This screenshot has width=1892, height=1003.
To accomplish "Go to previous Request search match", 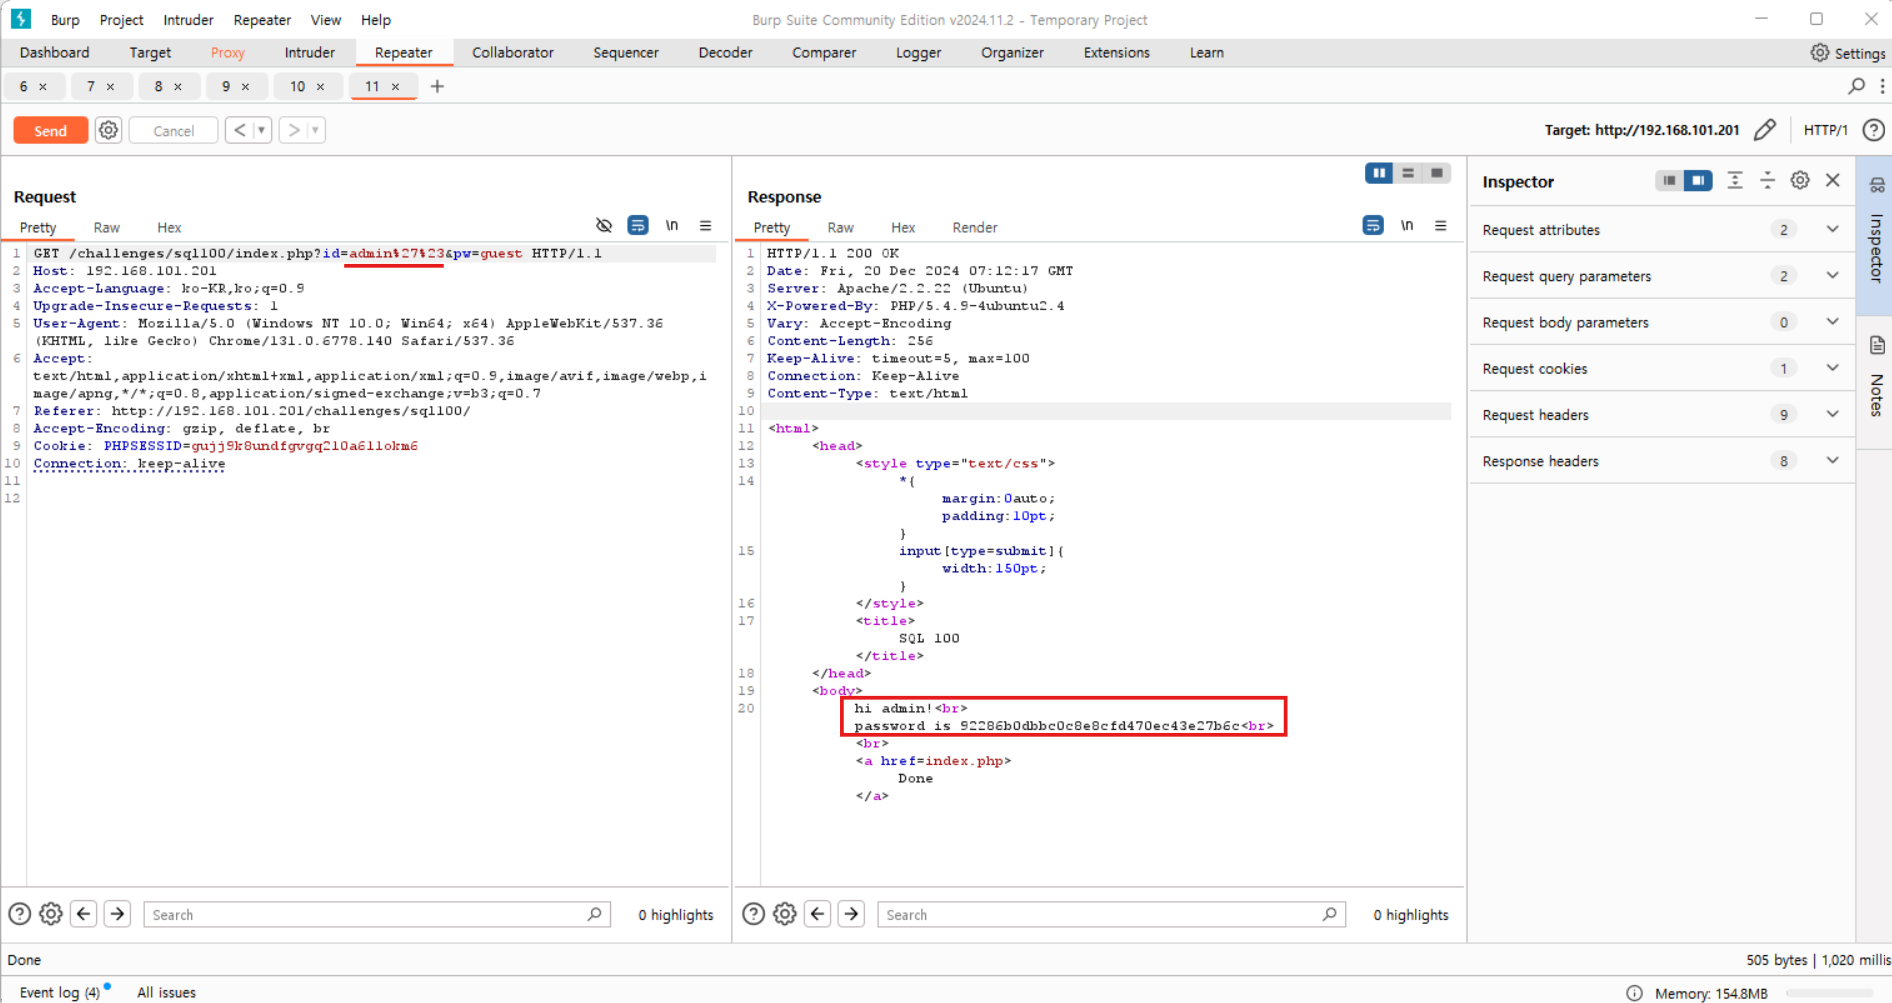I will click(x=84, y=914).
